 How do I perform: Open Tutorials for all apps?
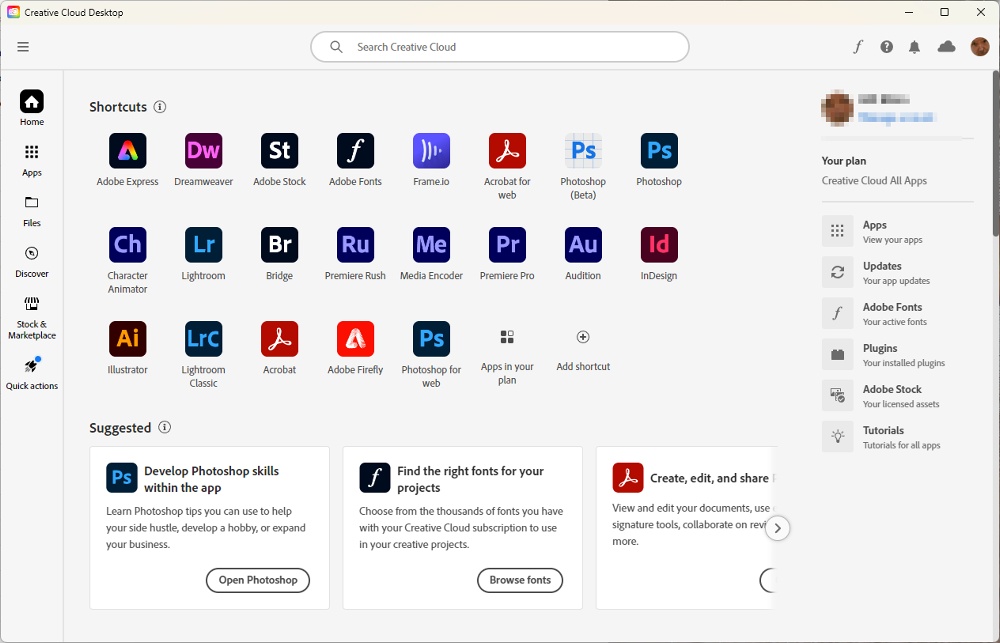click(x=897, y=437)
